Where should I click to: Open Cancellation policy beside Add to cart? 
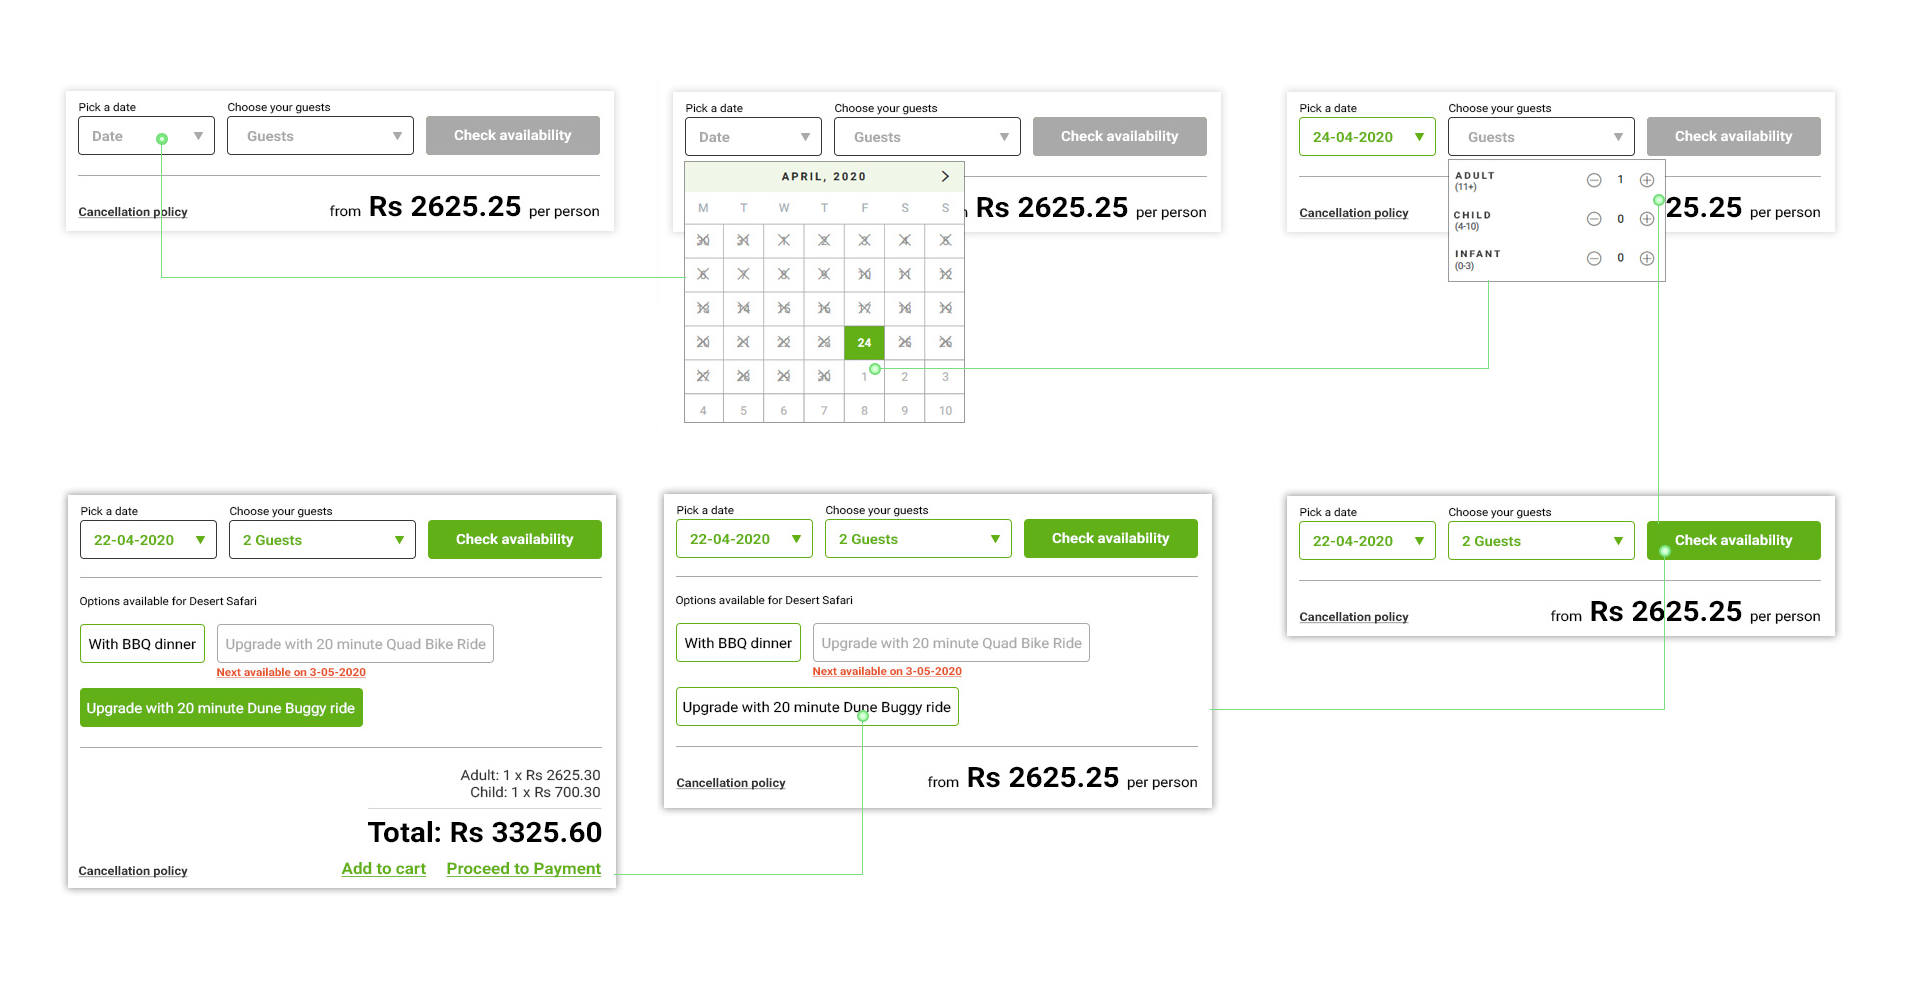click(133, 871)
